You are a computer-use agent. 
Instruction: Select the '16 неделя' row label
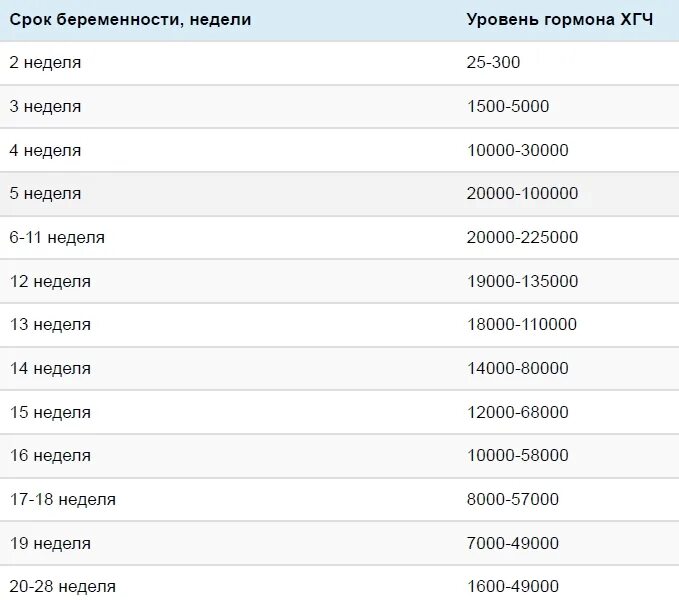coord(50,456)
